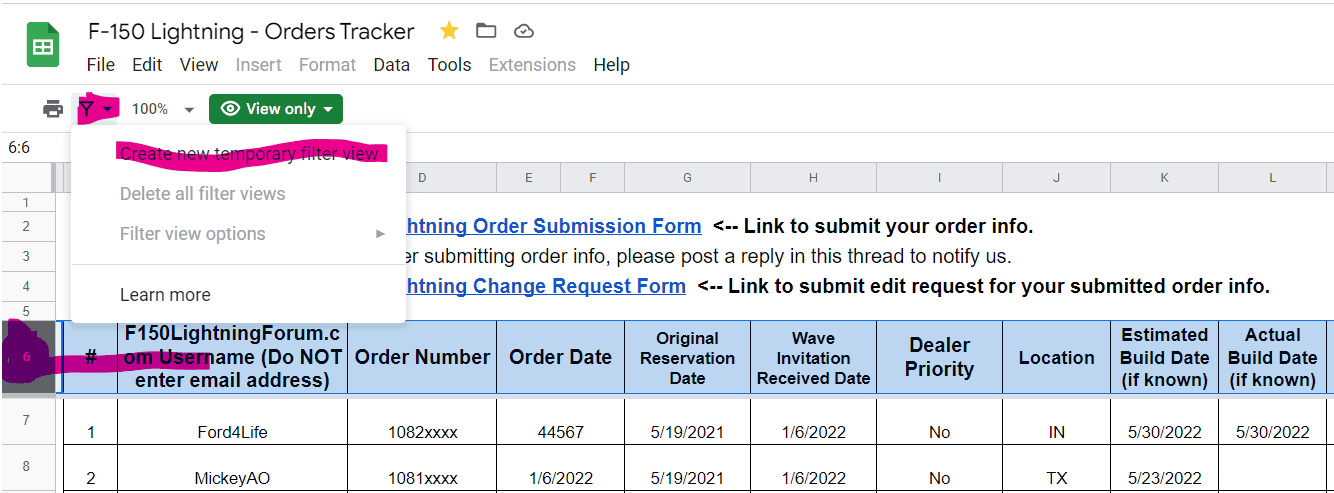Select column G header
The width and height of the screenshot is (1334, 493).
click(687, 178)
